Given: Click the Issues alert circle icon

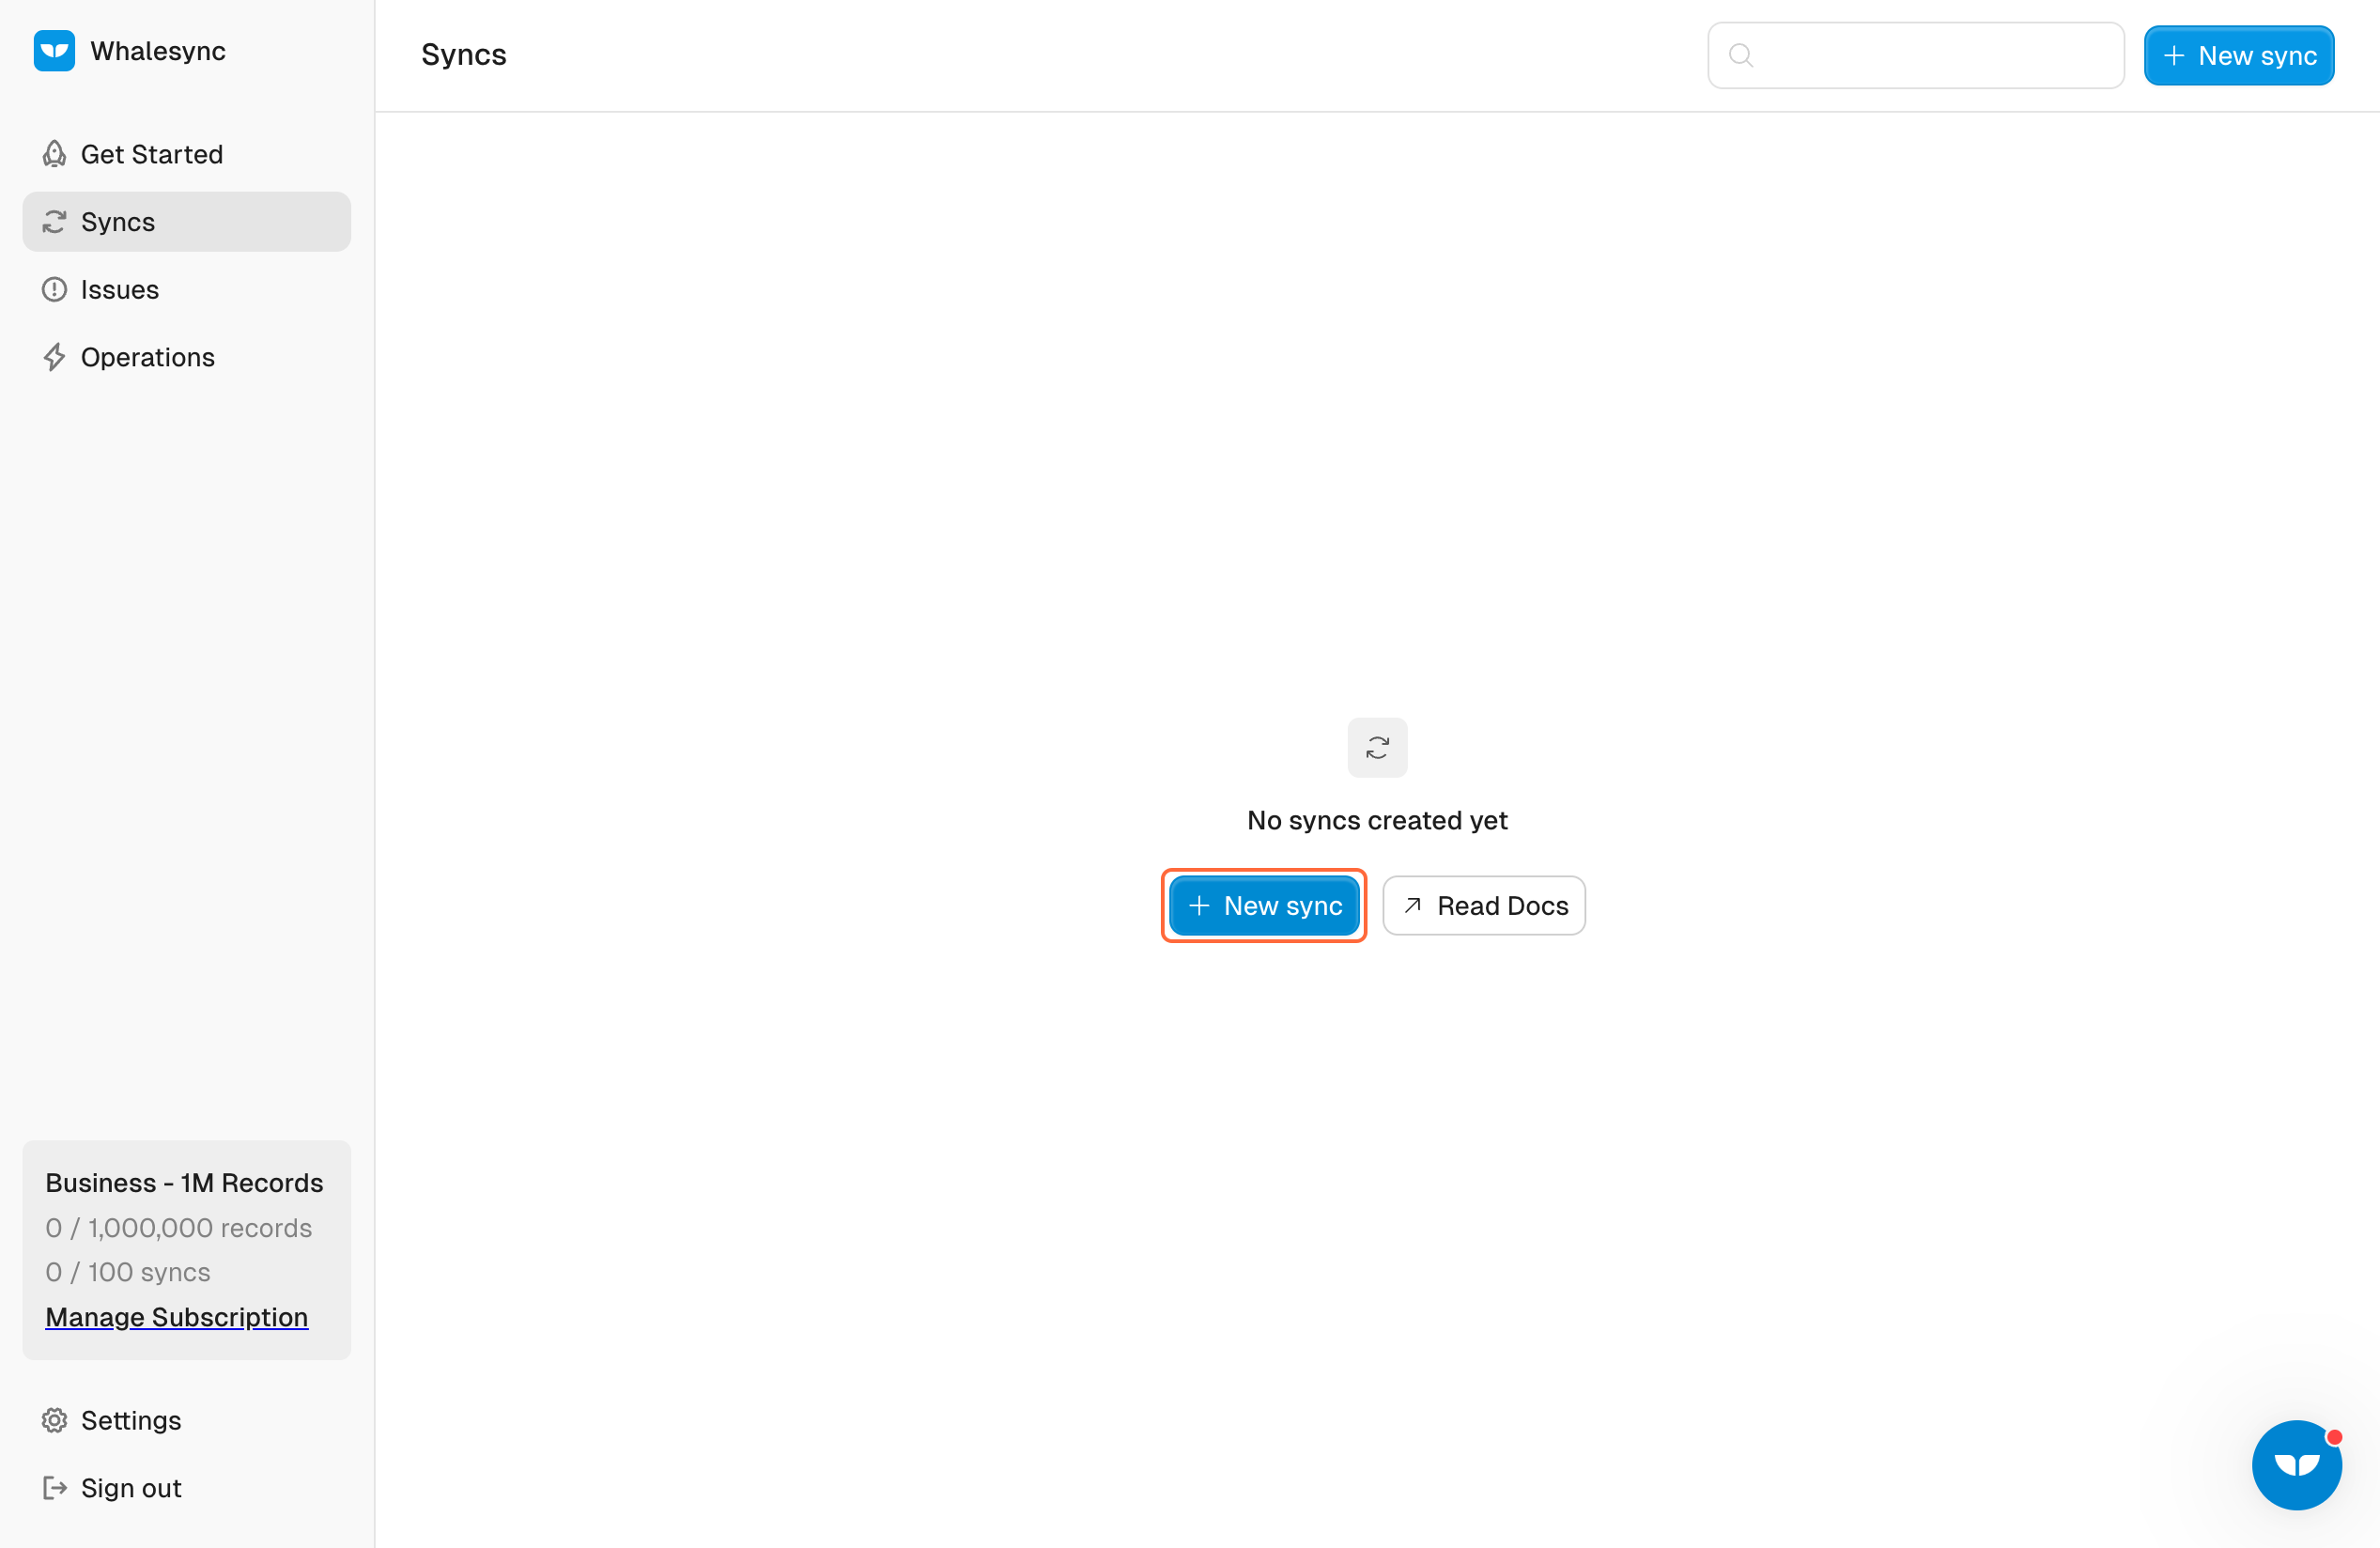Looking at the screenshot, I should tap(54, 290).
